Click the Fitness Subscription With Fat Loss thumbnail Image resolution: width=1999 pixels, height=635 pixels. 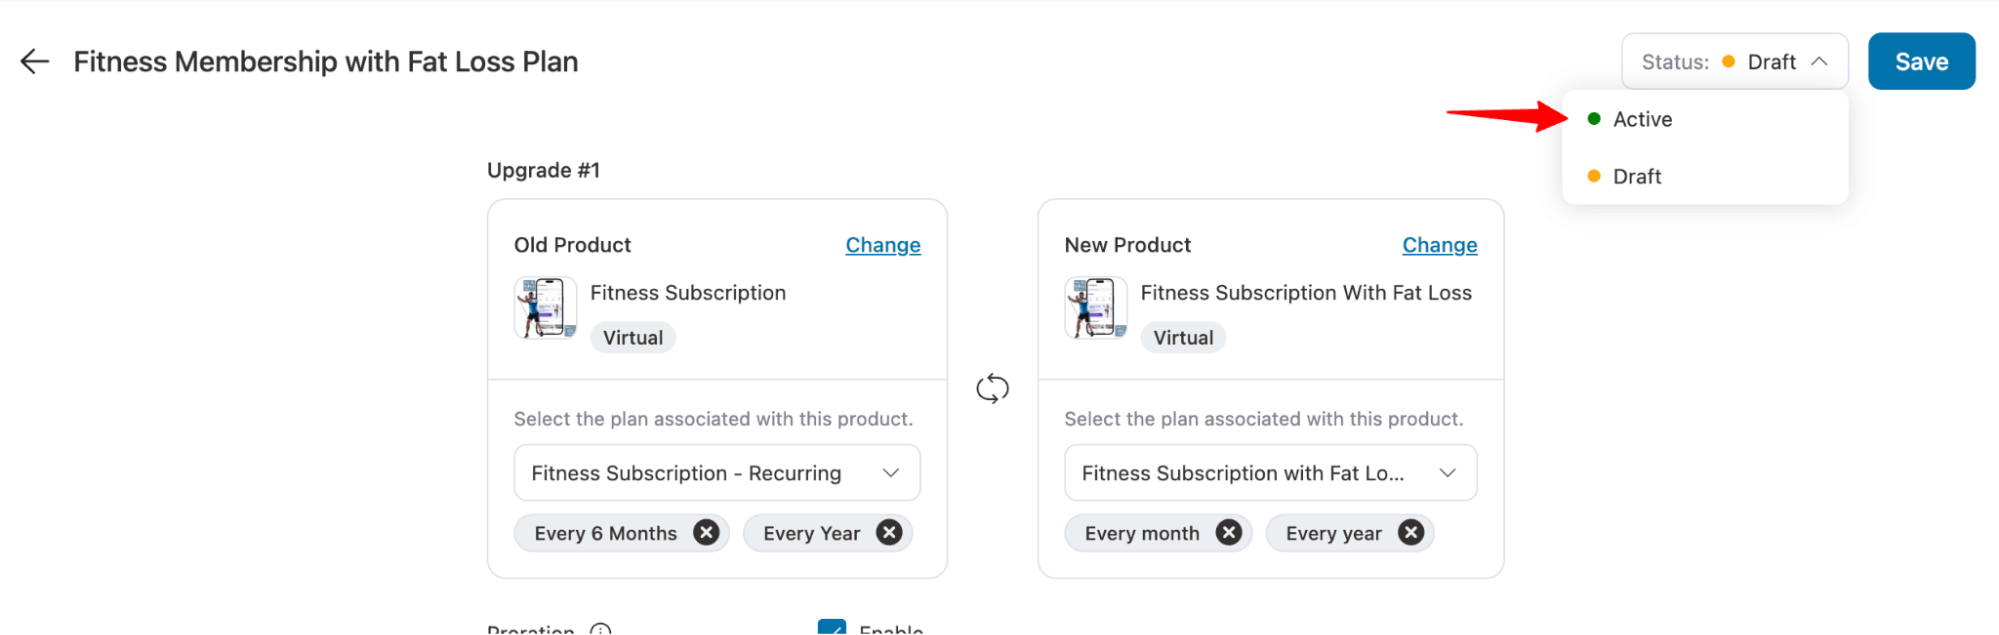tap(1095, 307)
